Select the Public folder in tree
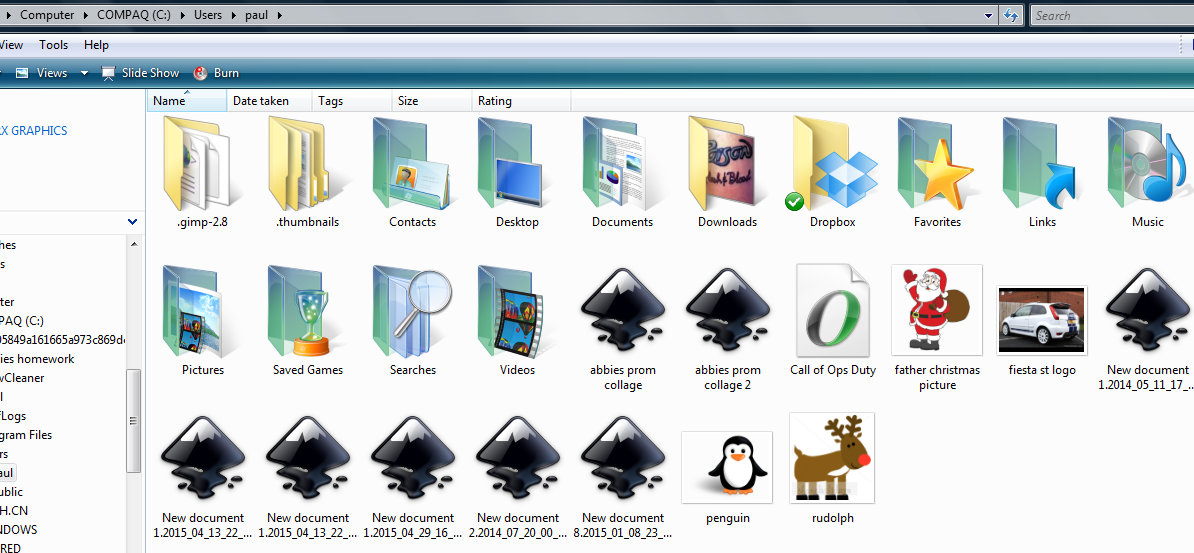The width and height of the screenshot is (1194, 553). click(x=11, y=492)
